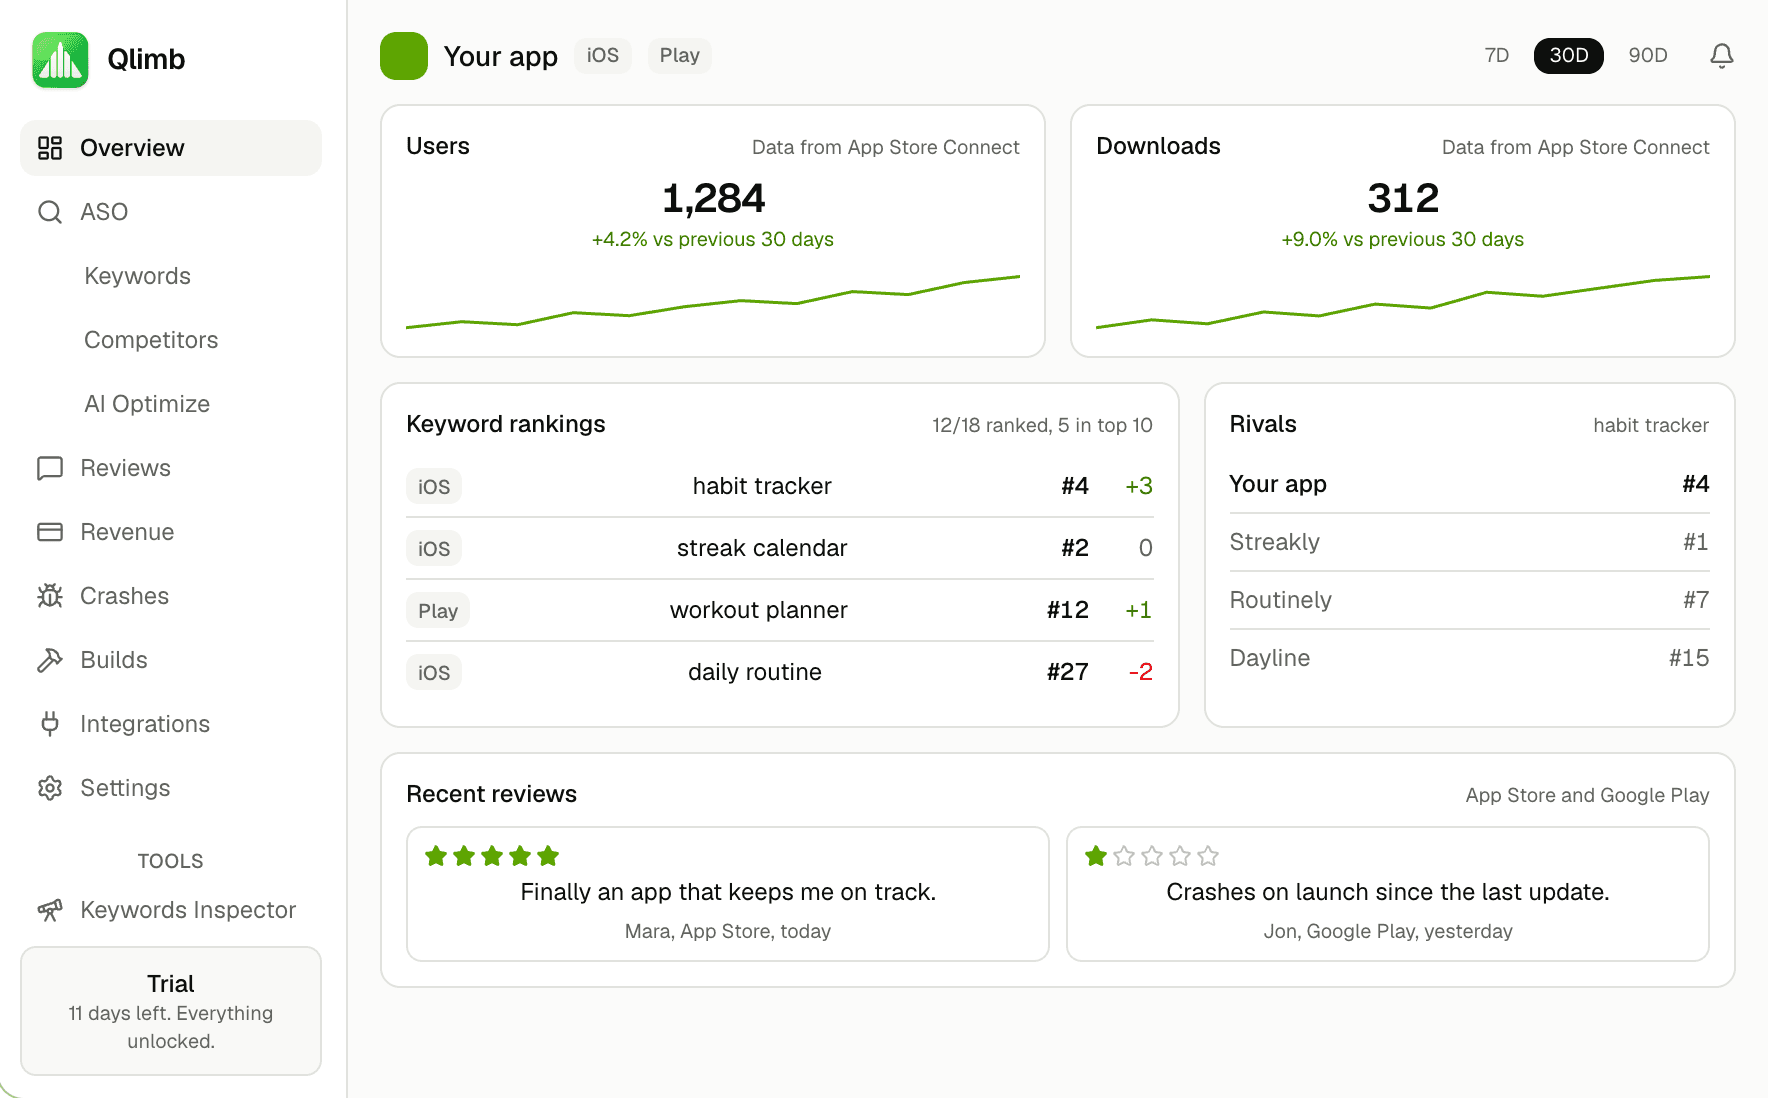Click the Builds hammer icon
The width and height of the screenshot is (1768, 1098).
click(x=50, y=660)
